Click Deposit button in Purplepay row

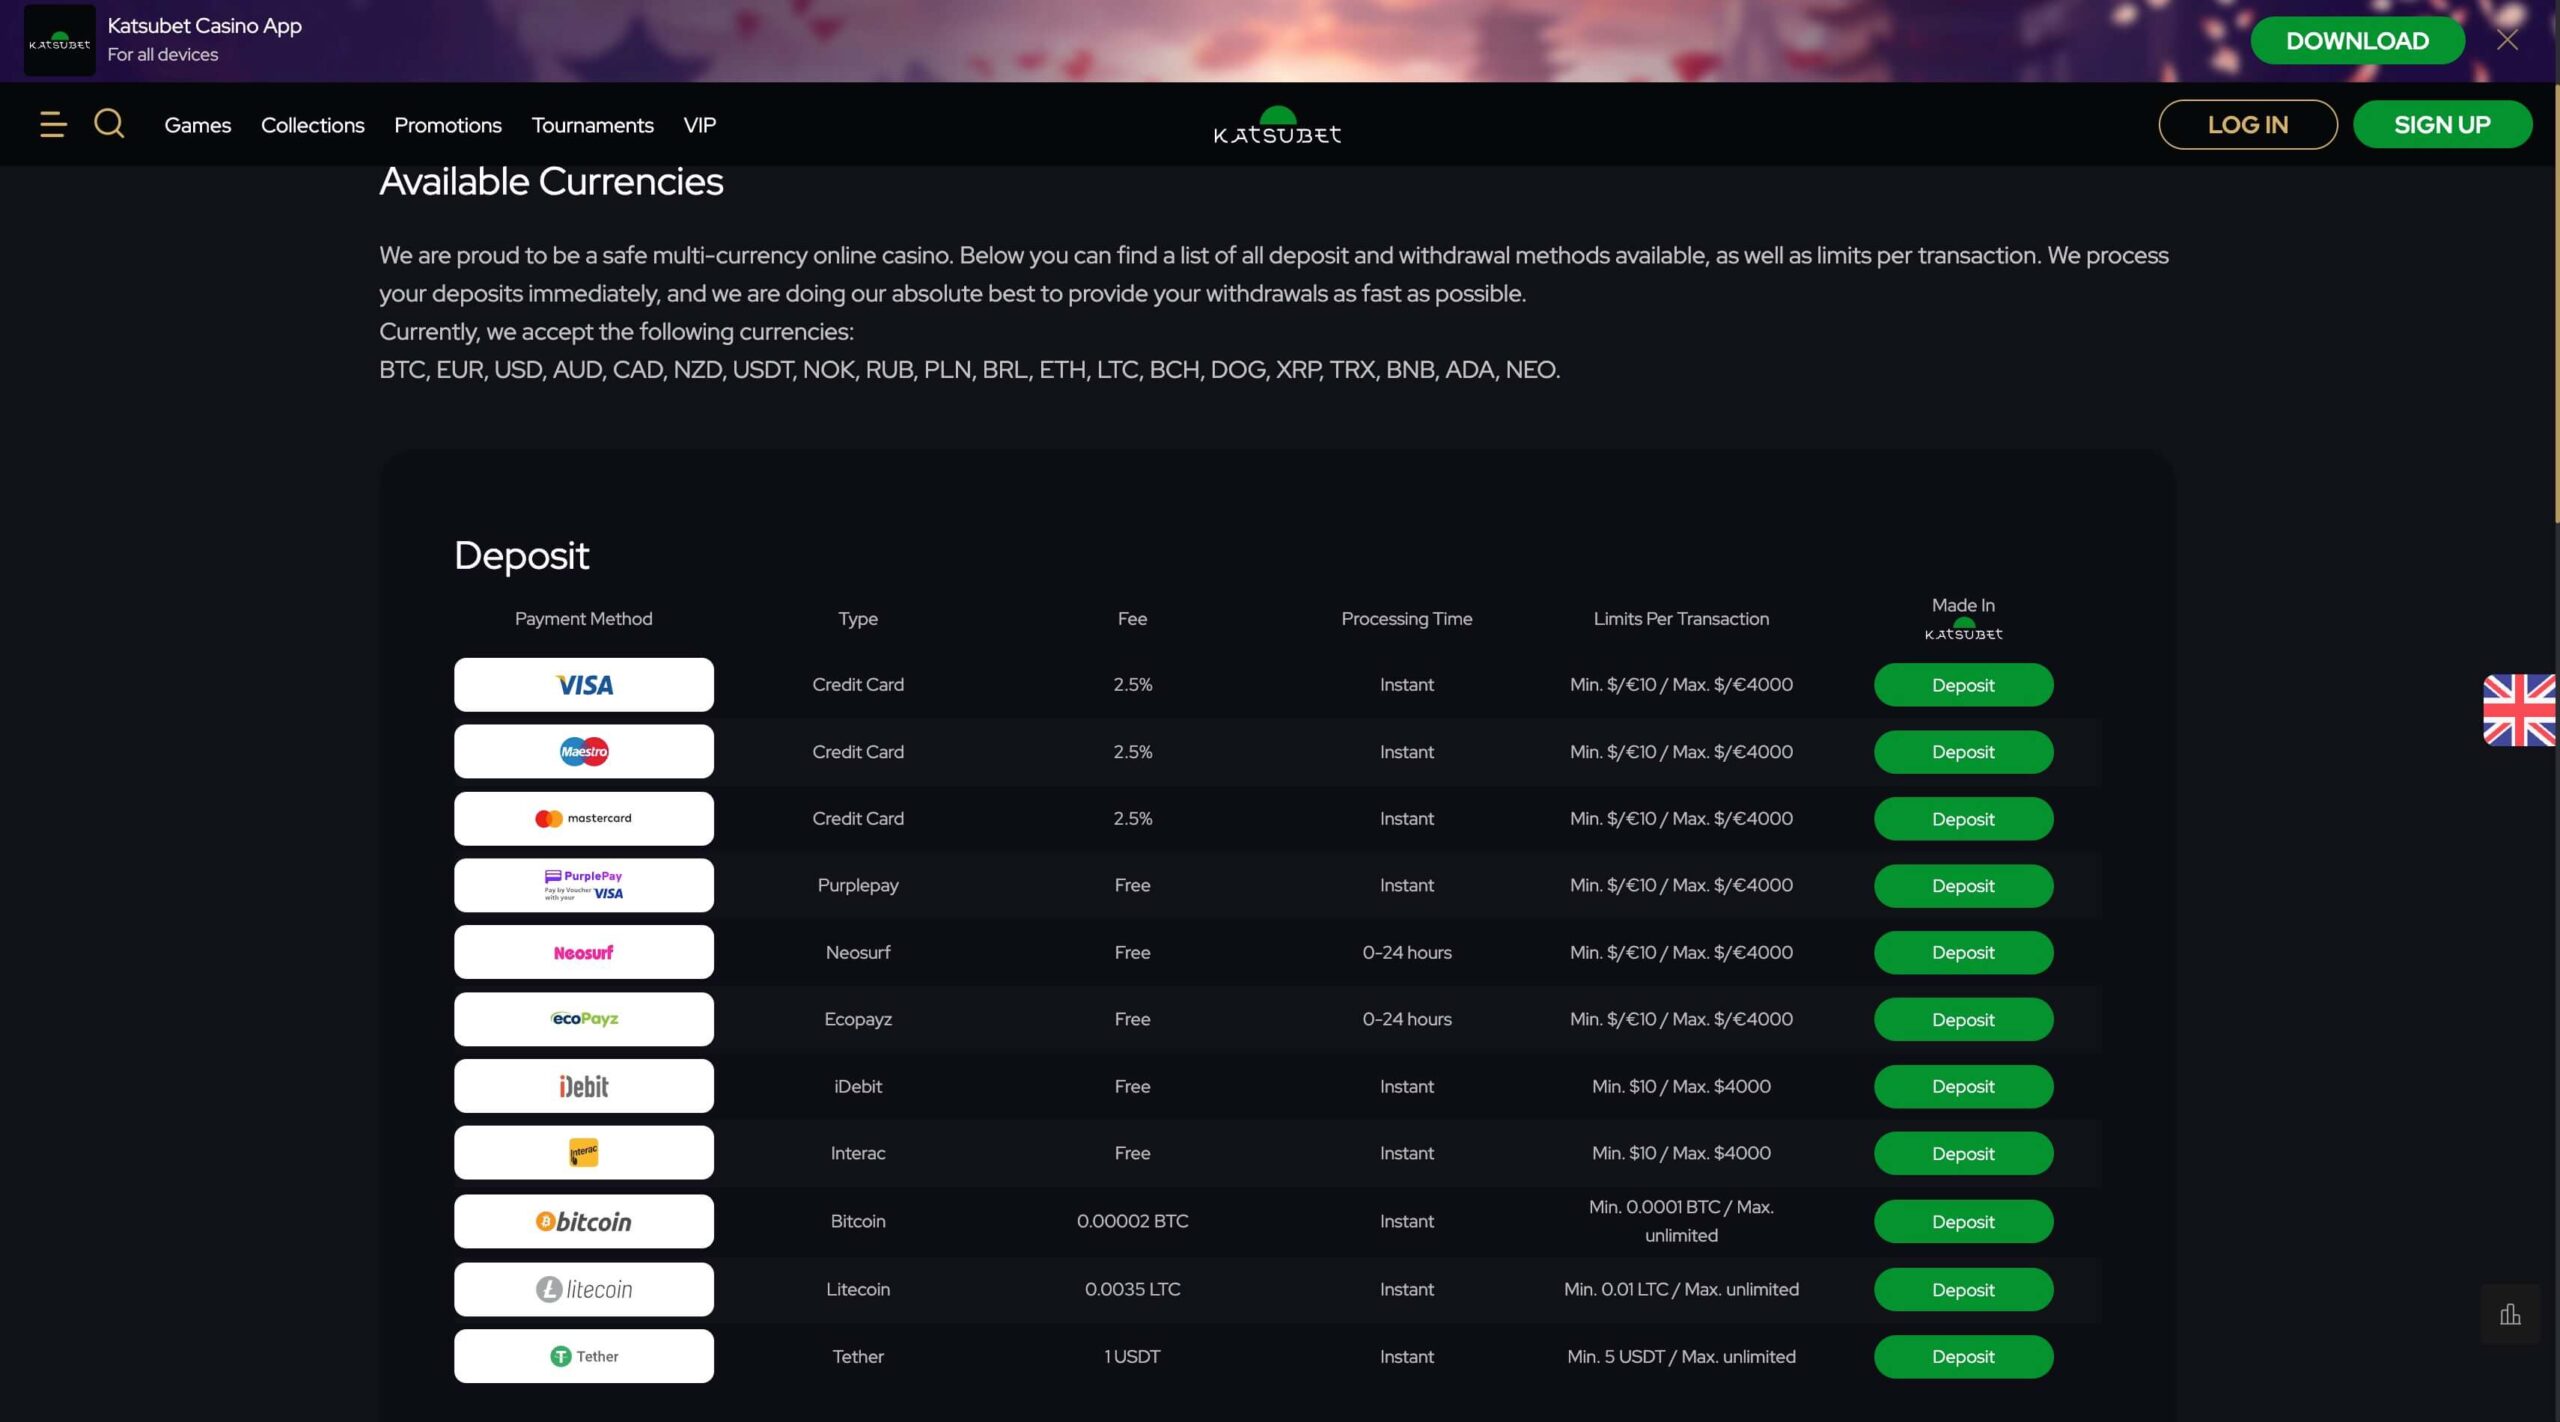click(x=1963, y=886)
